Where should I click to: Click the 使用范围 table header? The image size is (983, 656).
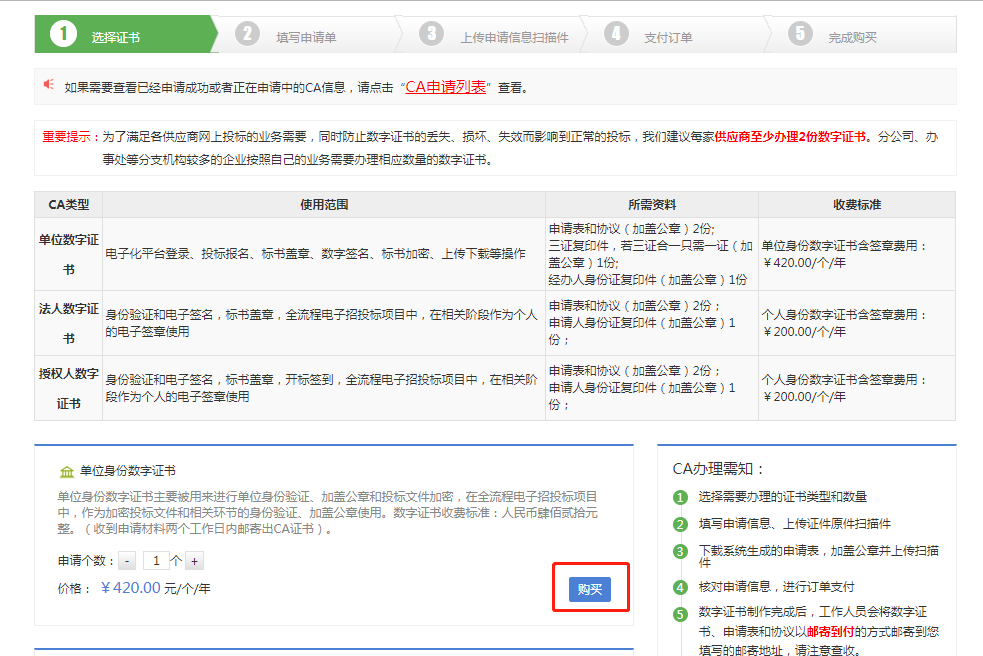(323, 204)
